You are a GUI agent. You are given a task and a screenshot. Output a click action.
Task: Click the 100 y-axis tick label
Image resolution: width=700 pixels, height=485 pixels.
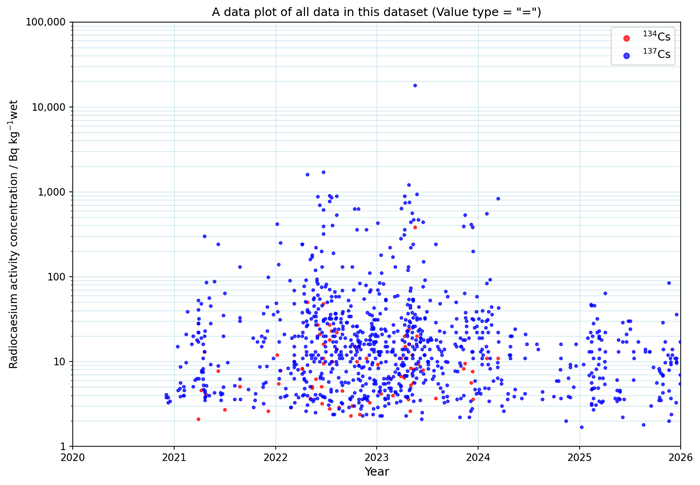pyautogui.click(x=55, y=277)
